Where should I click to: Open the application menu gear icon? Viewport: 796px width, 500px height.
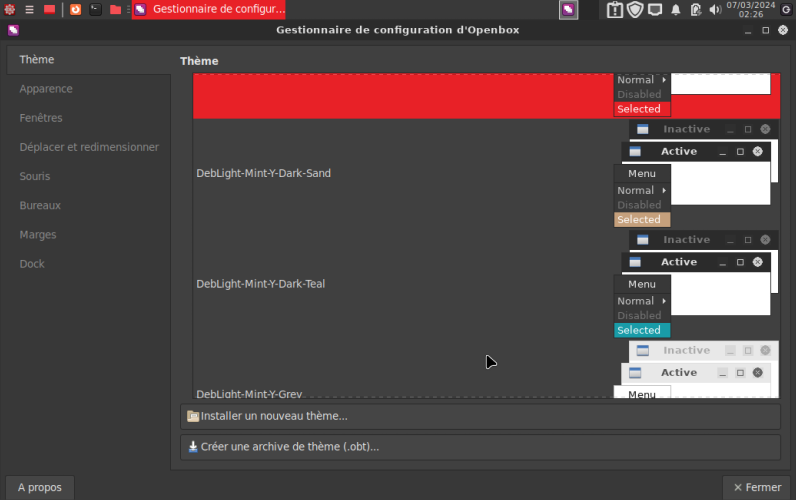9,10
